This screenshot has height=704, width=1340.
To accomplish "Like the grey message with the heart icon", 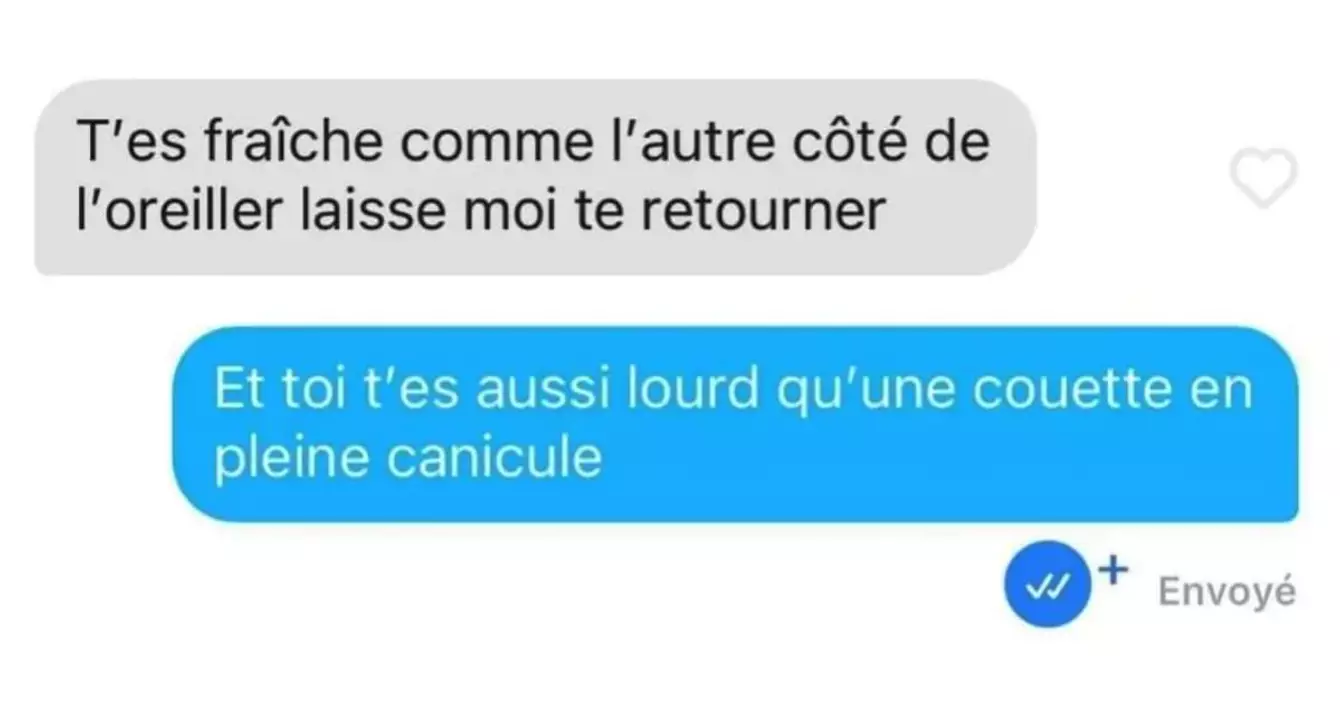I will (x=1262, y=179).
